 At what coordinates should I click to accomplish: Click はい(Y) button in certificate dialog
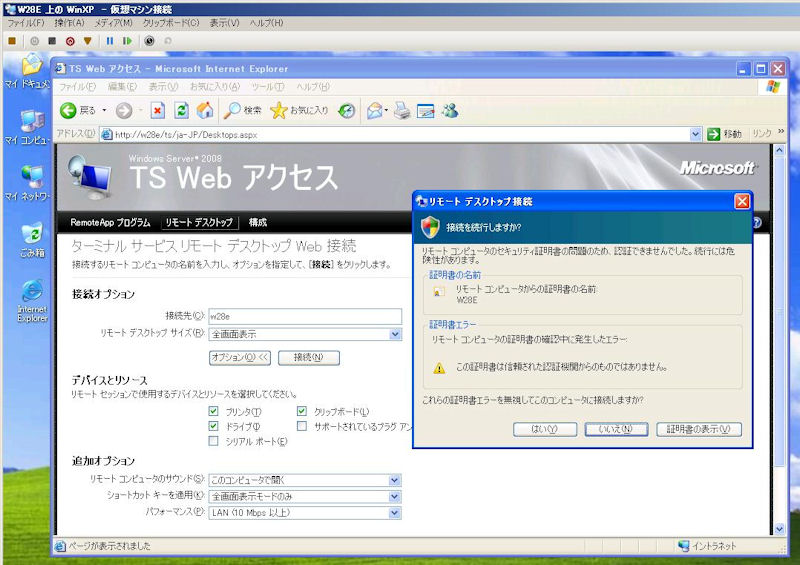[545, 429]
